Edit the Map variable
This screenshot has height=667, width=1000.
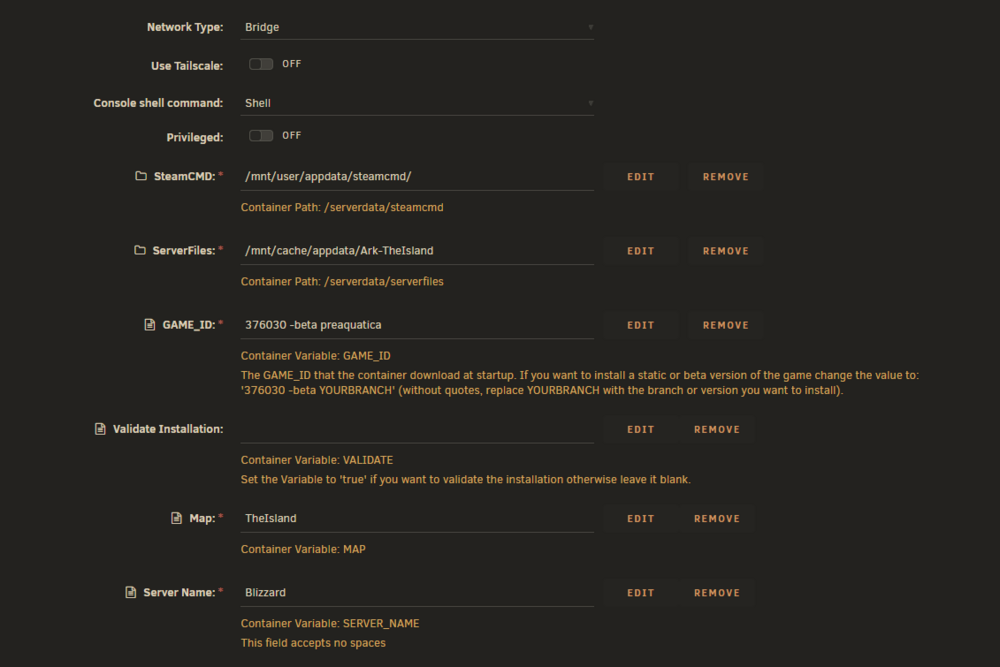(x=640, y=518)
